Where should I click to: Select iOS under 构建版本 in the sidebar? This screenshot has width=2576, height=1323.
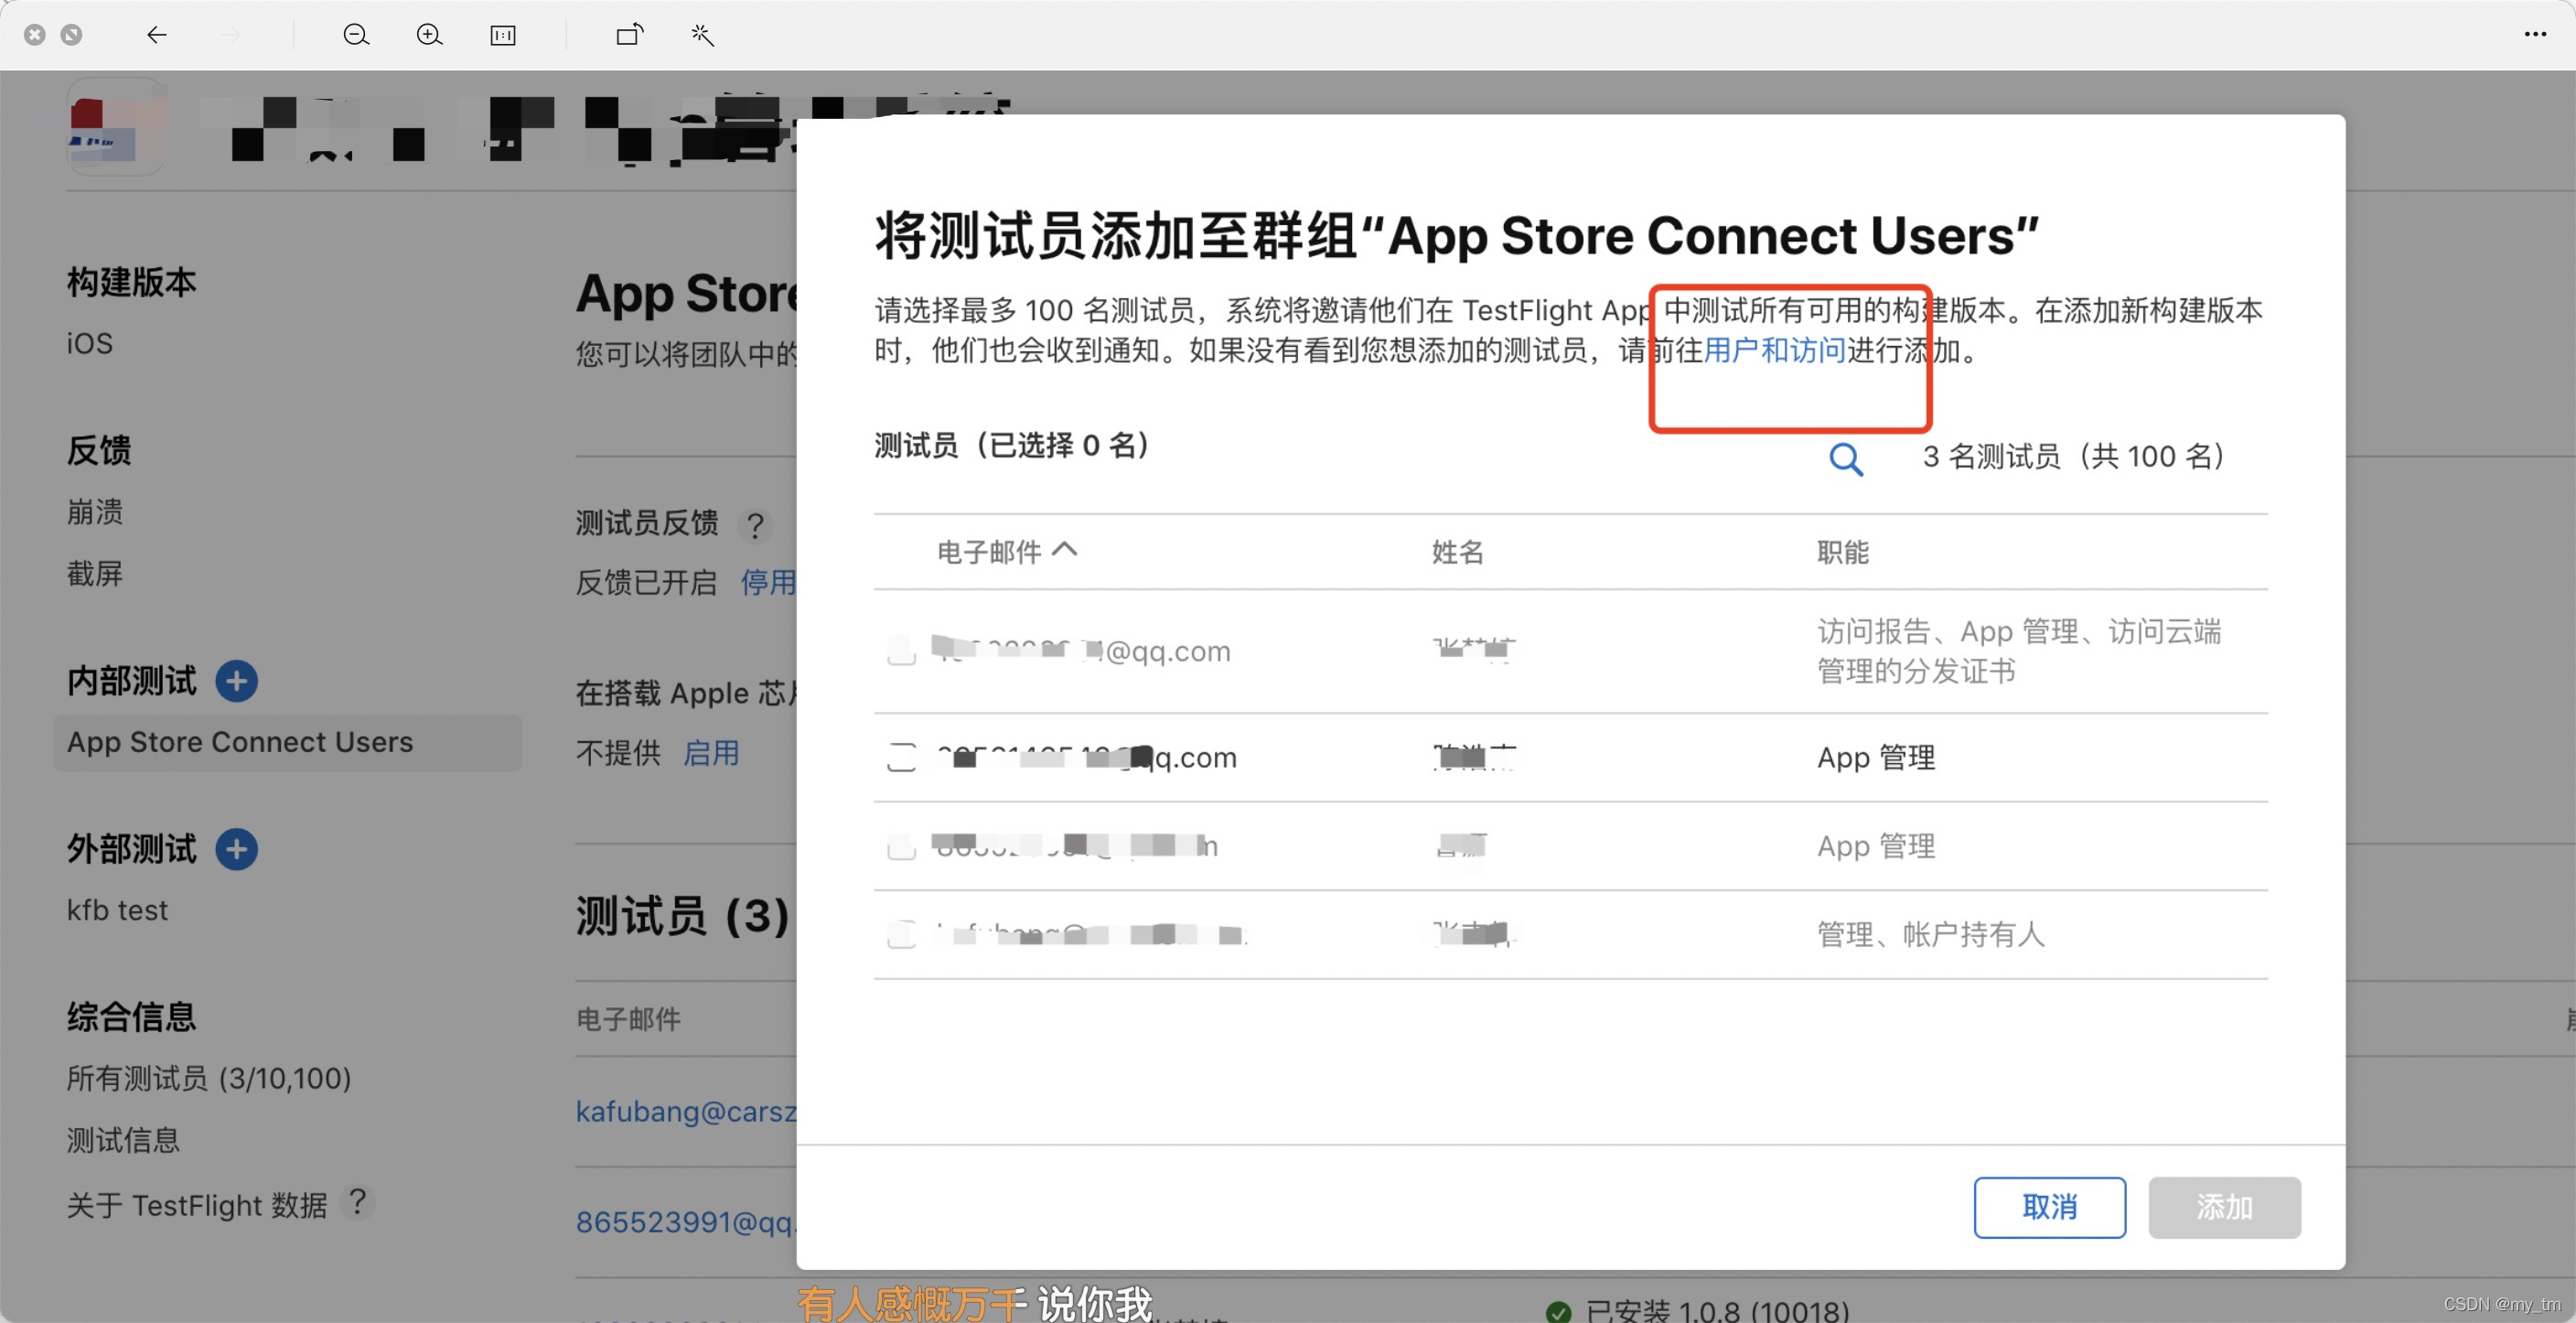[89, 344]
